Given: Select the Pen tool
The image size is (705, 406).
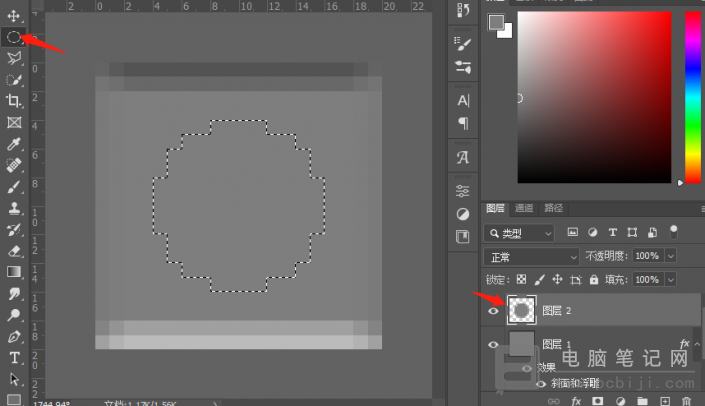Looking at the screenshot, I should [x=13, y=336].
